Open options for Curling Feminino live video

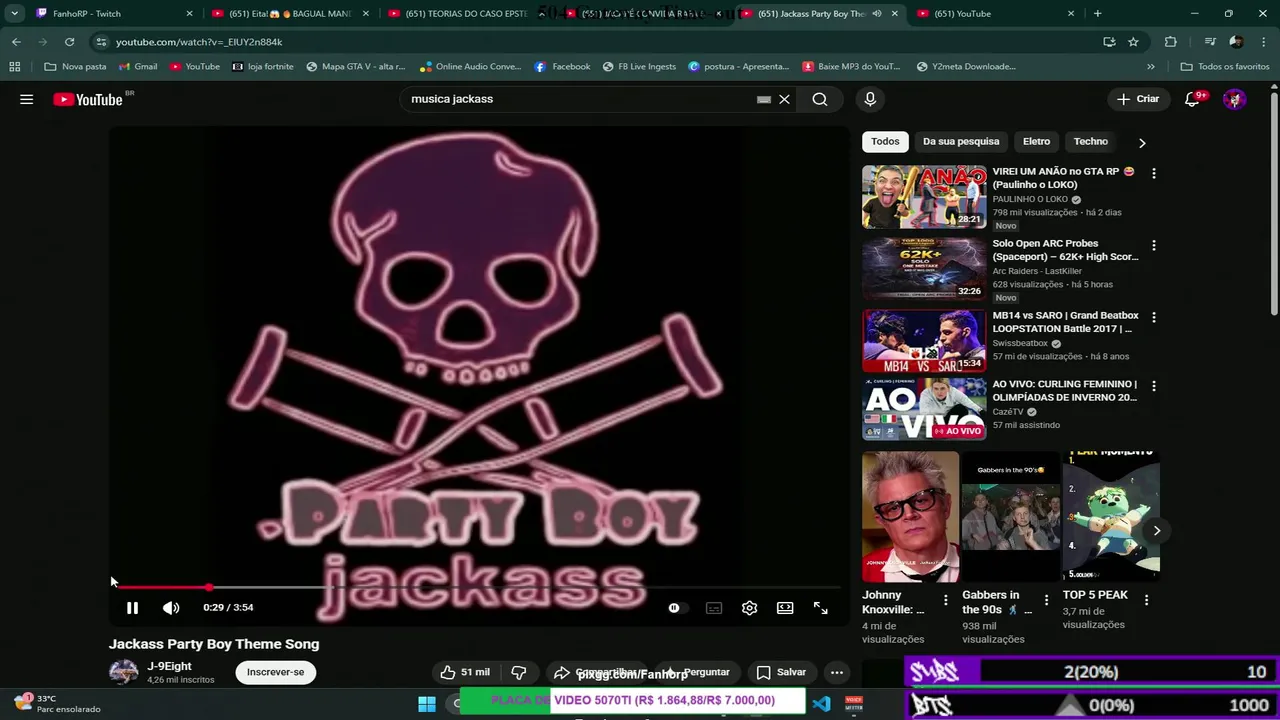click(x=1153, y=385)
